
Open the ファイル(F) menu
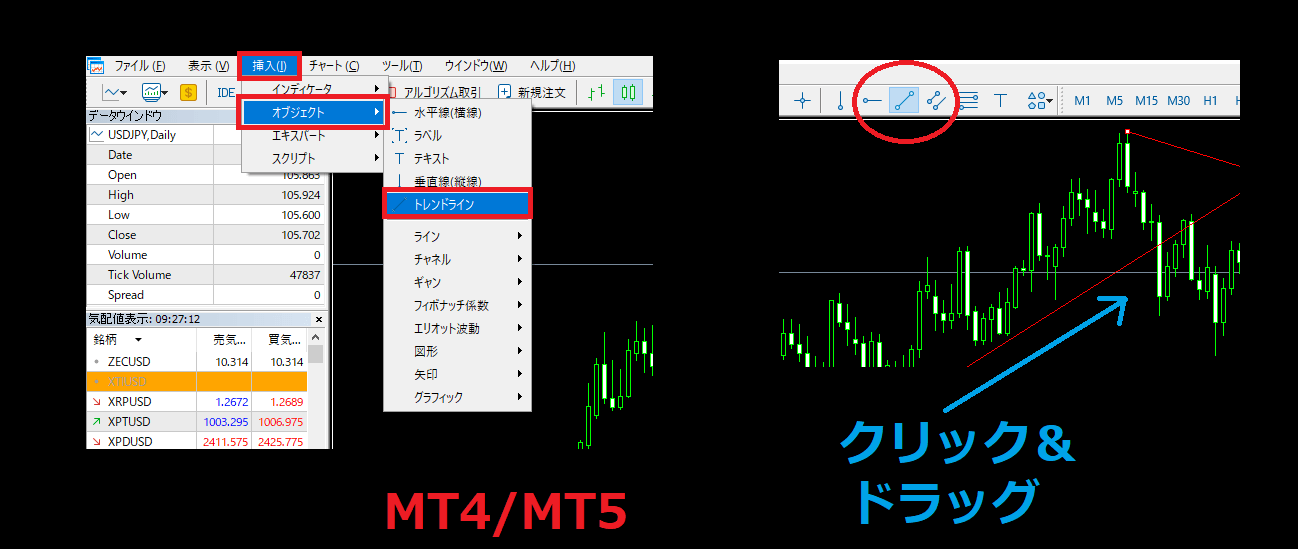[139, 66]
